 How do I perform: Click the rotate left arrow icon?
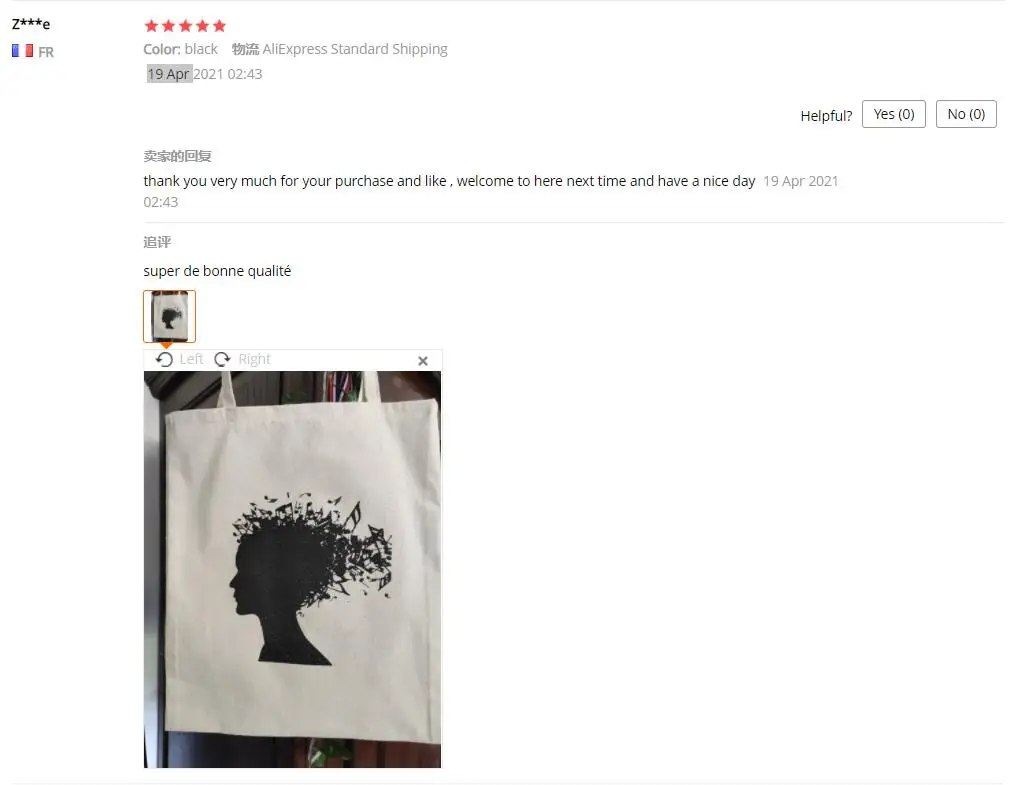click(164, 359)
